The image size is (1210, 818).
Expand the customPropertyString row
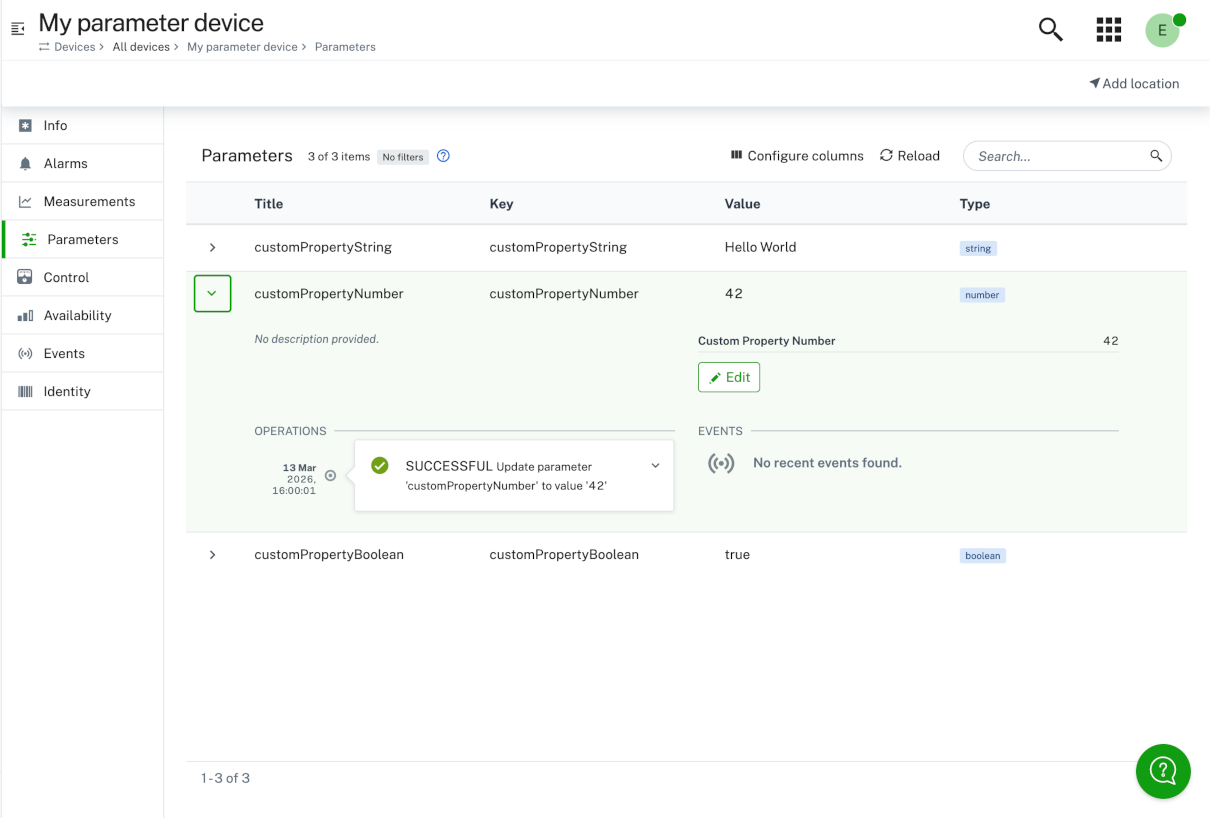212,247
